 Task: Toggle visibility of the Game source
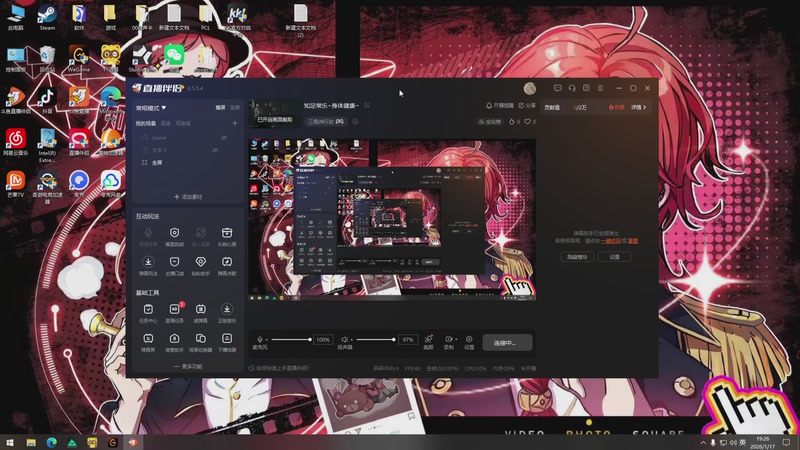223,138
